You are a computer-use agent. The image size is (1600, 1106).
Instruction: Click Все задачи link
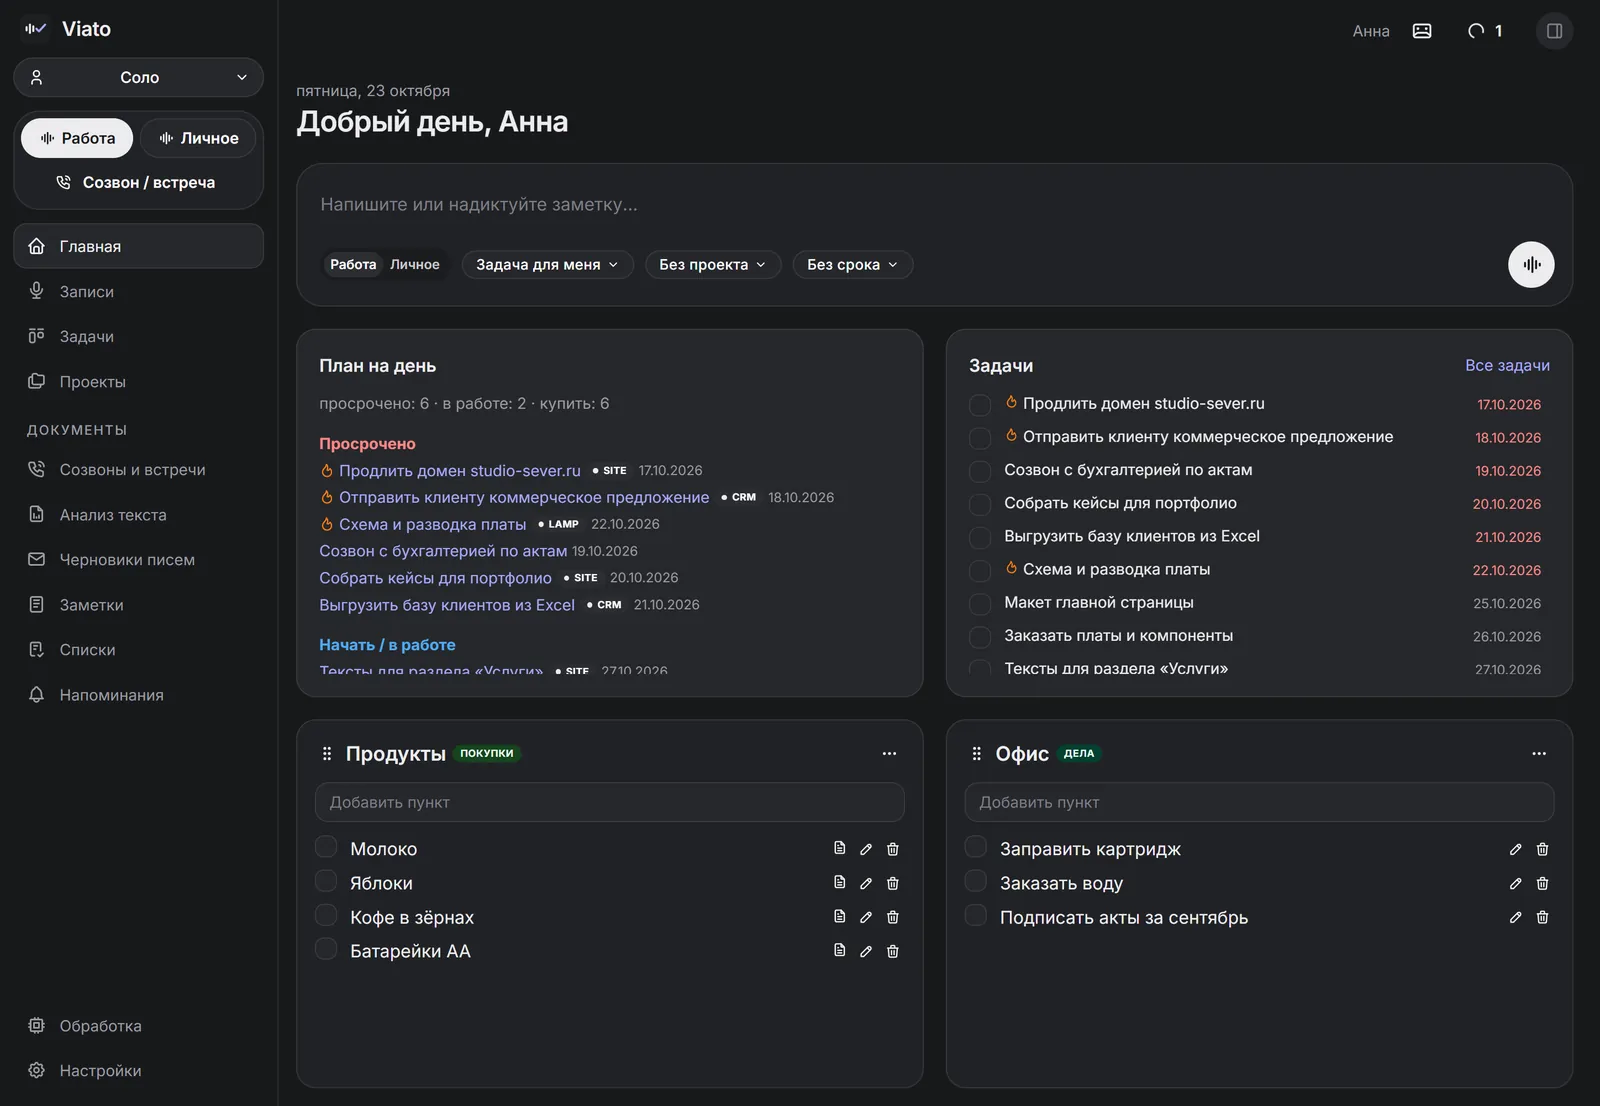(x=1507, y=365)
